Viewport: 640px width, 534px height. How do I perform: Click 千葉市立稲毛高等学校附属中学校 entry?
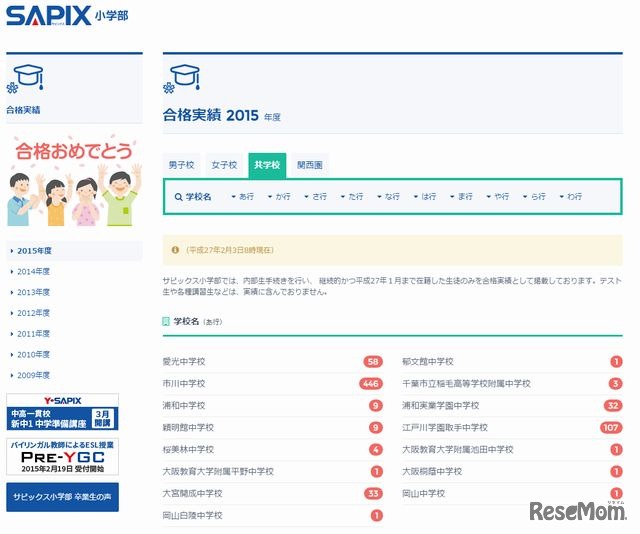(x=466, y=383)
